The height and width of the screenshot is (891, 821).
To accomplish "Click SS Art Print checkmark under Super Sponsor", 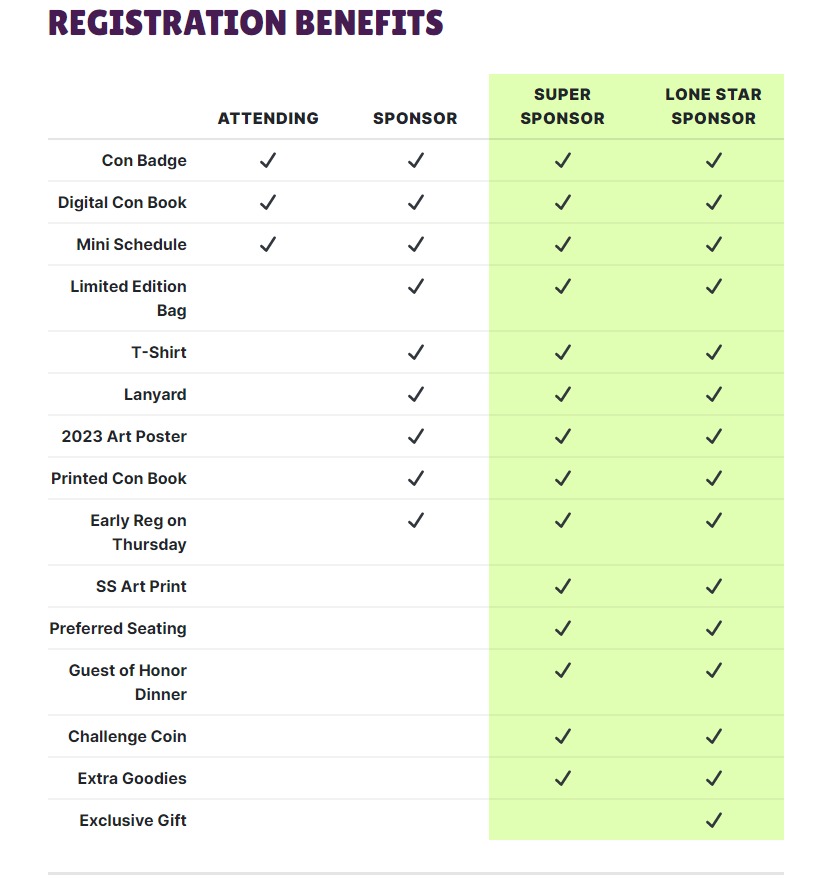I will click(563, 586).
